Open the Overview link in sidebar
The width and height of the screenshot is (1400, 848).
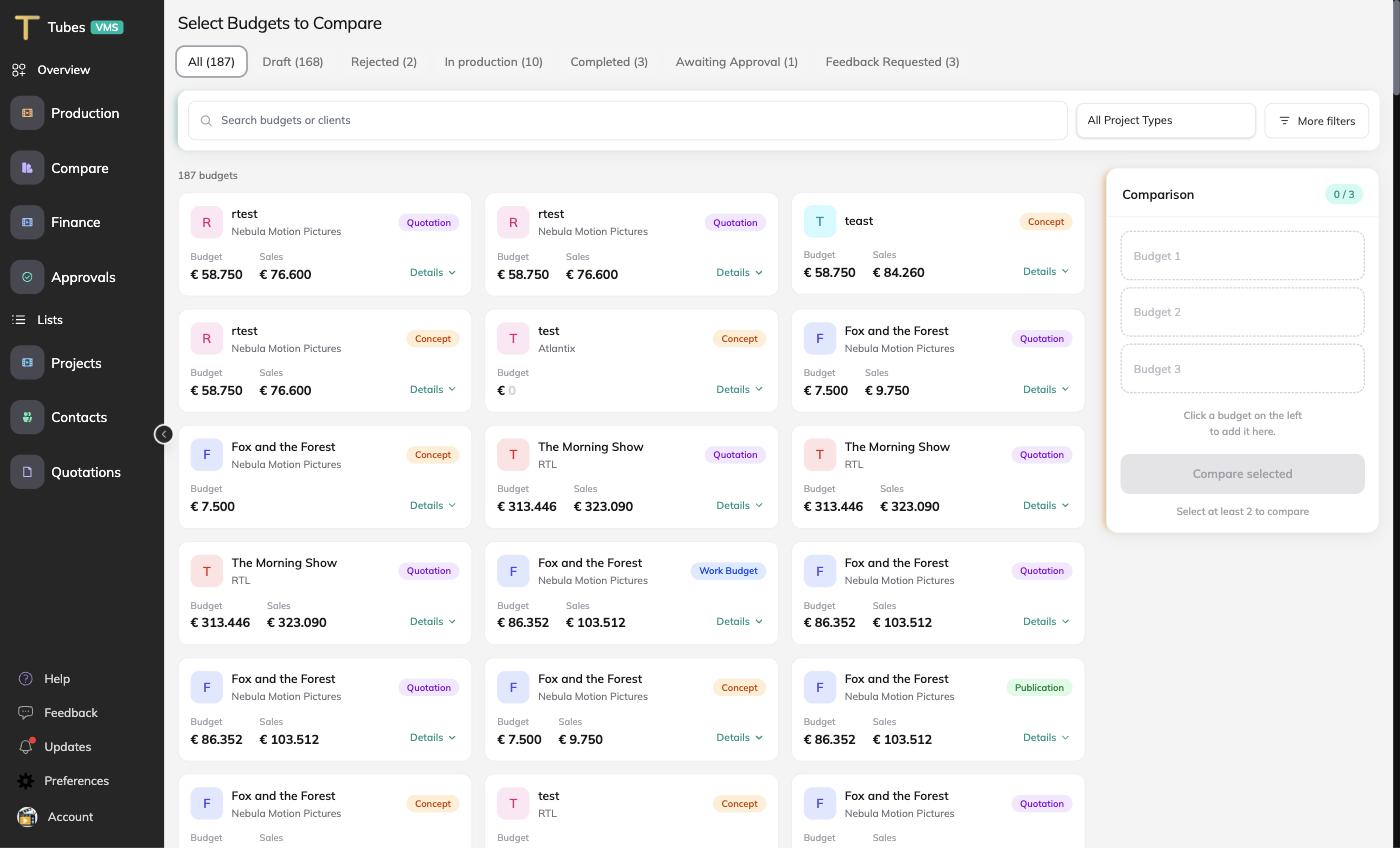tap(64, 70)
